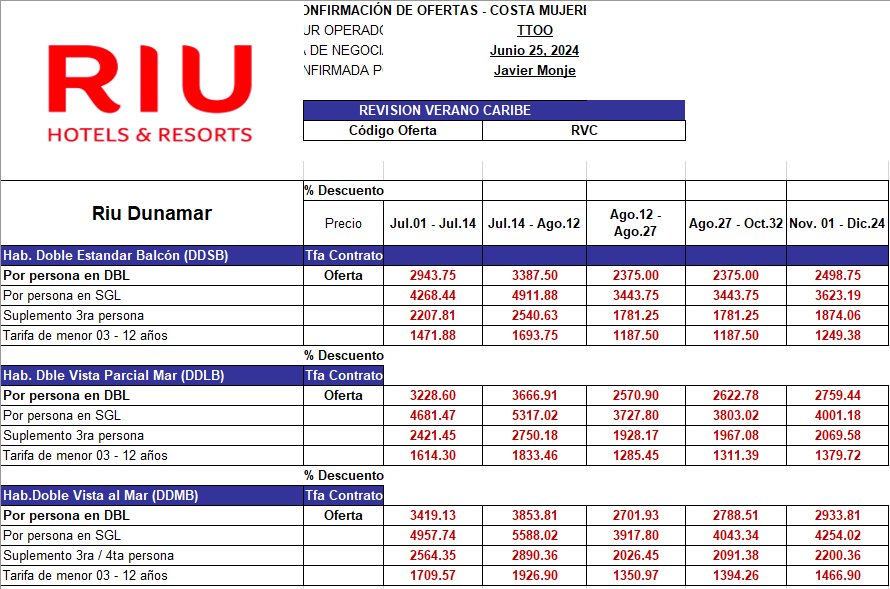
Task: Select price 2540.63 cell
Action: pyautogui.click(x=534, y=315)
